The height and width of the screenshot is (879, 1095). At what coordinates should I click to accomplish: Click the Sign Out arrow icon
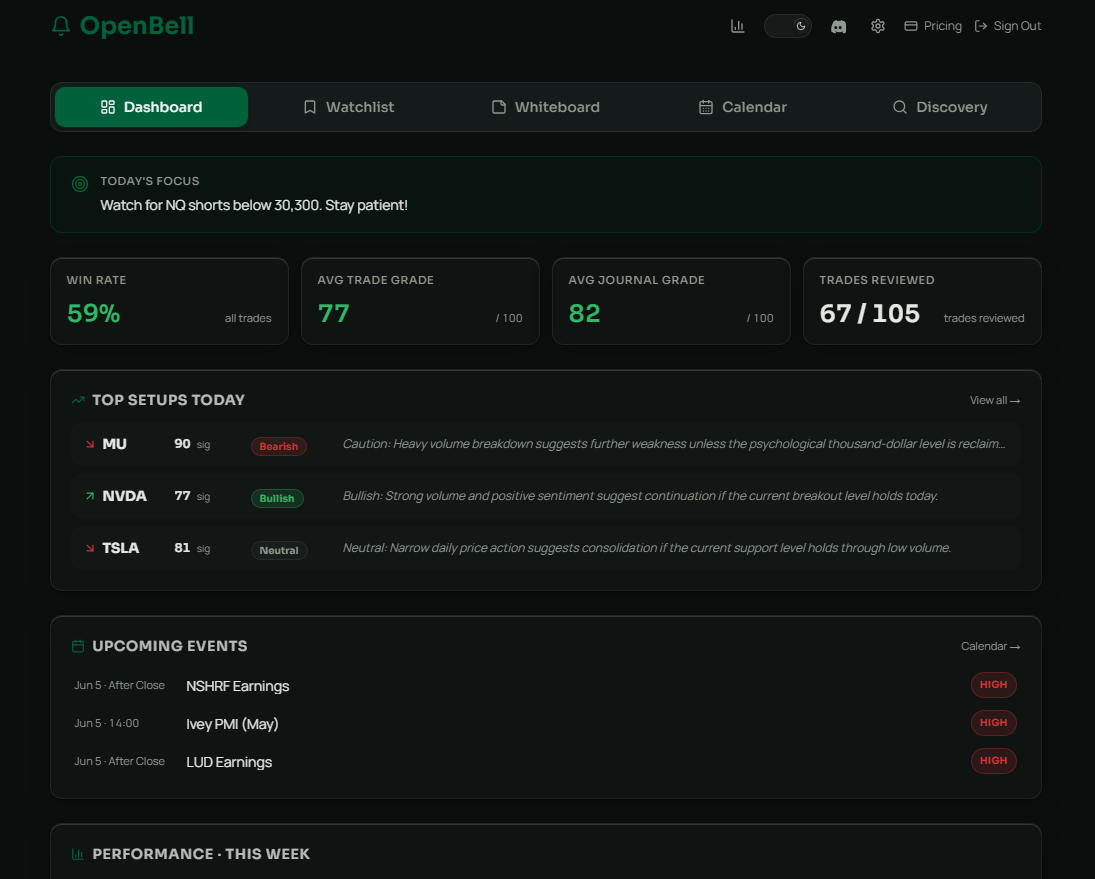pos(981,26)
